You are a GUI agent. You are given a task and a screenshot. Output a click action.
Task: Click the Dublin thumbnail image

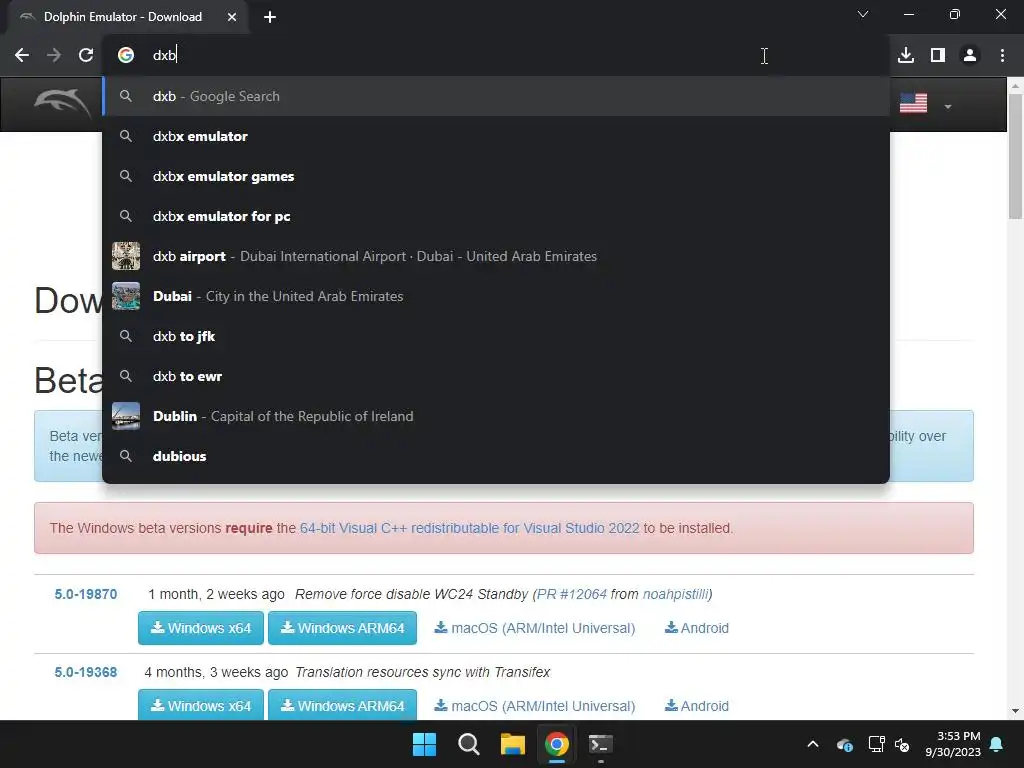[x=126, y=416]
